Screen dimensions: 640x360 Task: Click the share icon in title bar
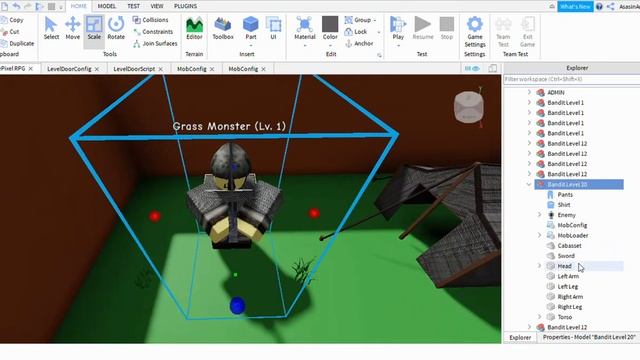click(x=610, y=7)
